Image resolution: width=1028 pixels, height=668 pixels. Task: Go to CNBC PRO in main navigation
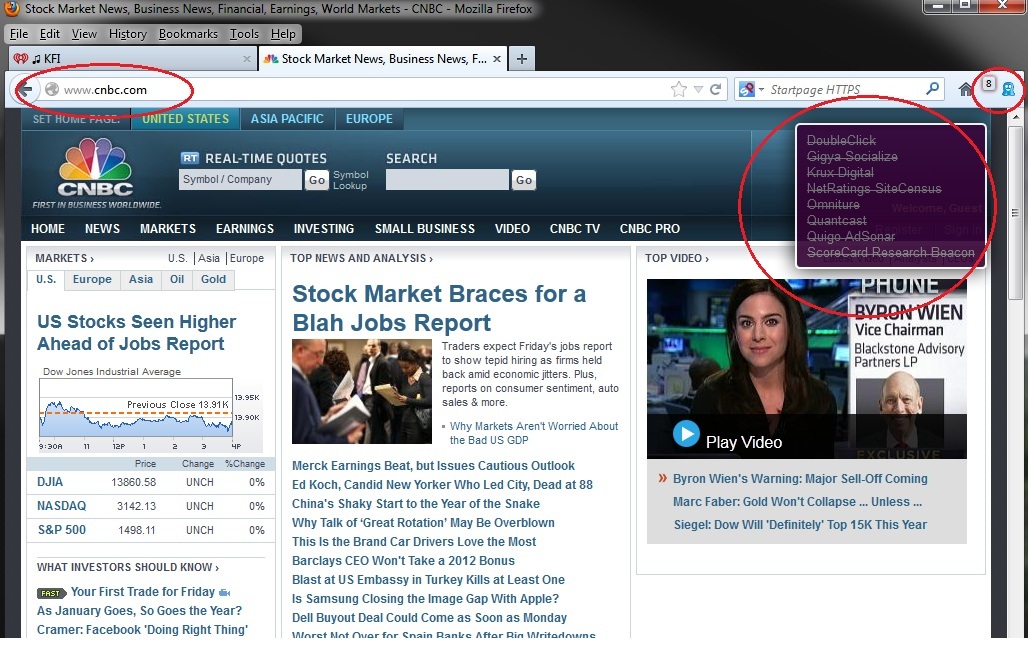(x=650, y=229)
